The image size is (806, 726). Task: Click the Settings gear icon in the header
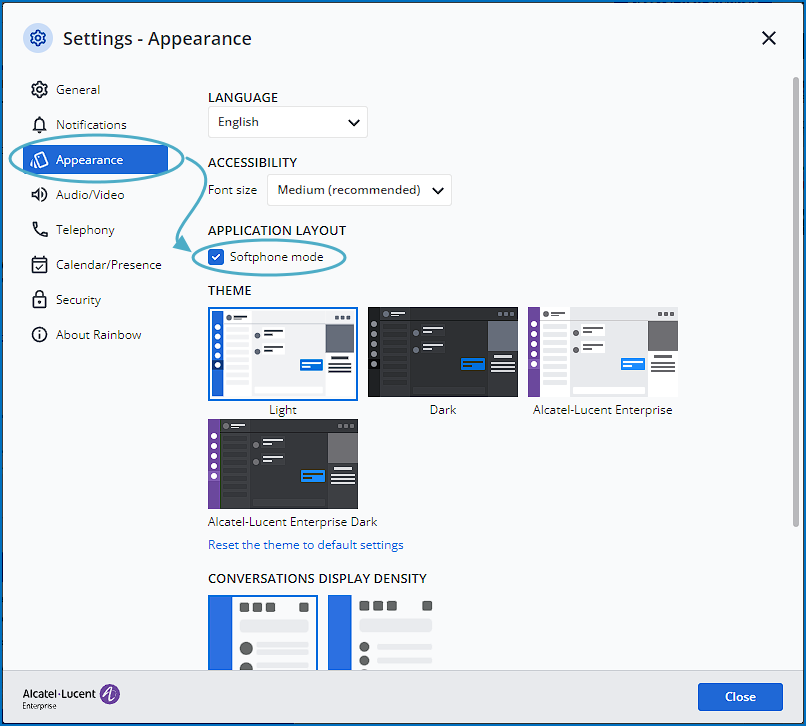click(38, 38)
